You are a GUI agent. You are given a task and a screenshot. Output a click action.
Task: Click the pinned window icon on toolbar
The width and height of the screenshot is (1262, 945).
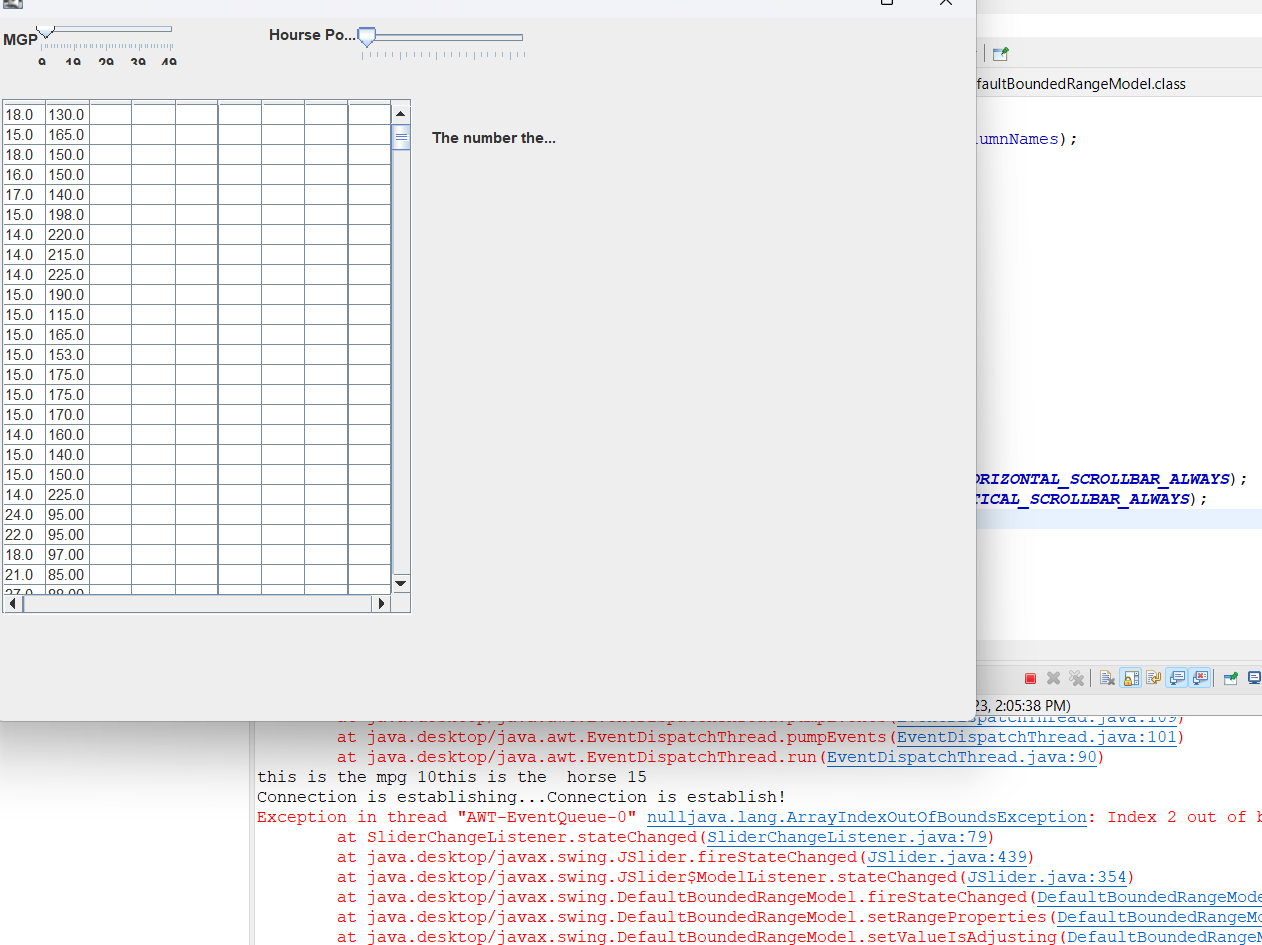tap(1231, 678)
